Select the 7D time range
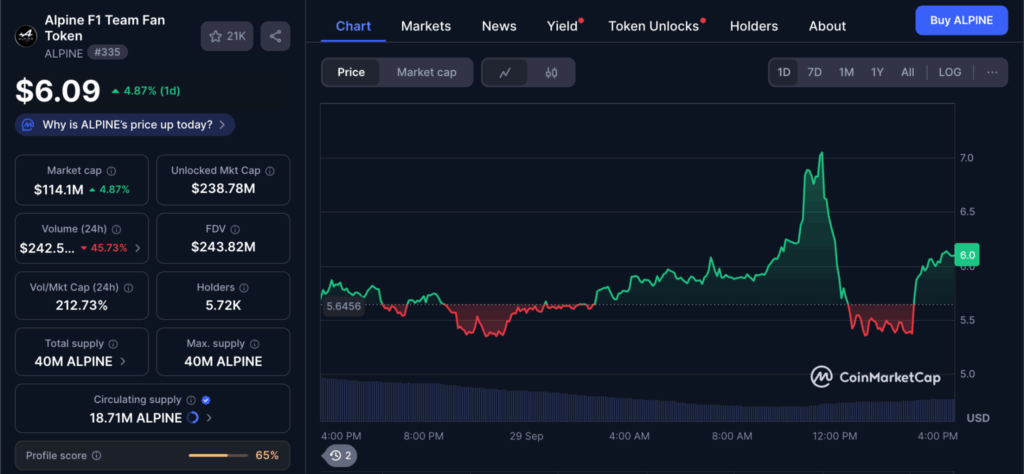Screen dimensions: 1024x474 pyautogui.click(x=814, y=72)
